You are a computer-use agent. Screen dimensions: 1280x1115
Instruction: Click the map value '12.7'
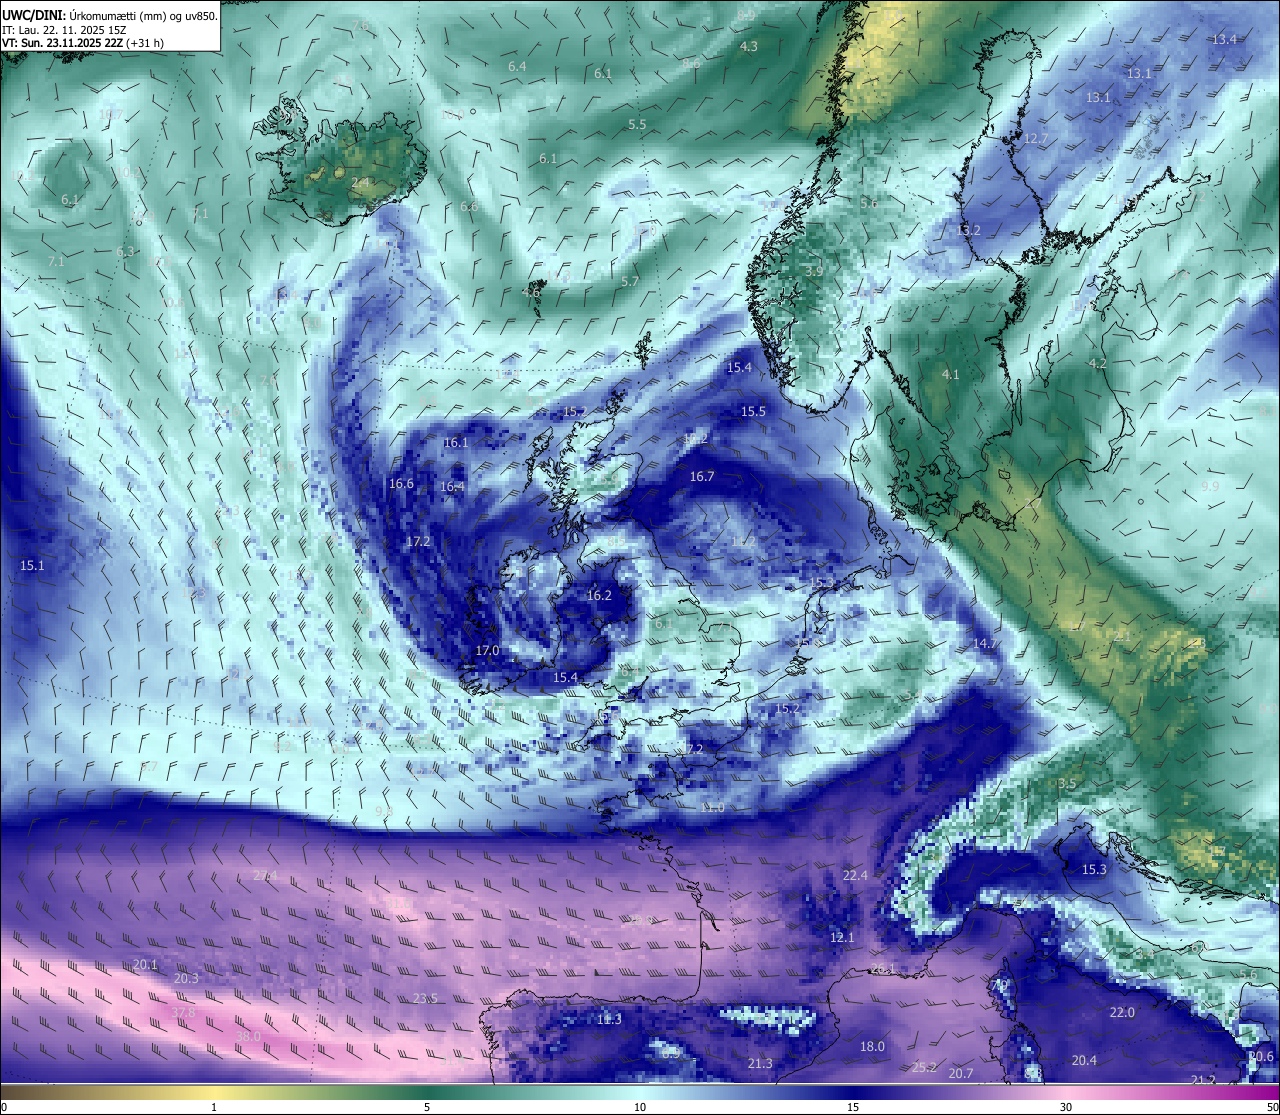click(1036, 139)
